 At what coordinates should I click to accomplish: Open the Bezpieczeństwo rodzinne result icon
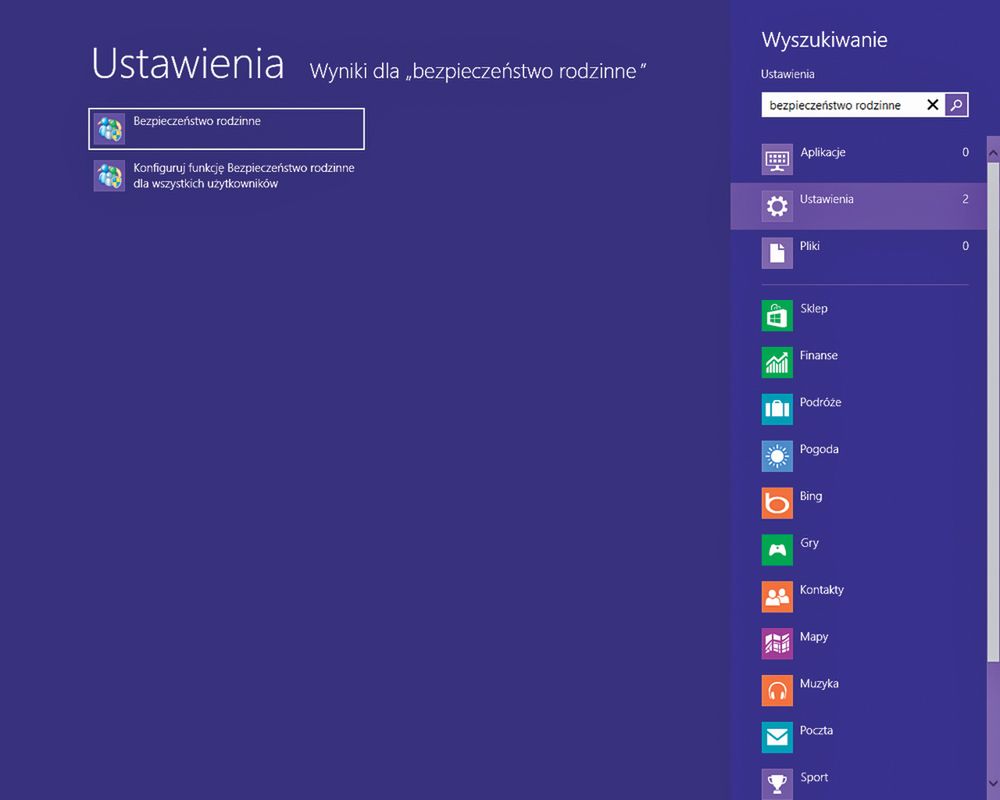point(109,129)
